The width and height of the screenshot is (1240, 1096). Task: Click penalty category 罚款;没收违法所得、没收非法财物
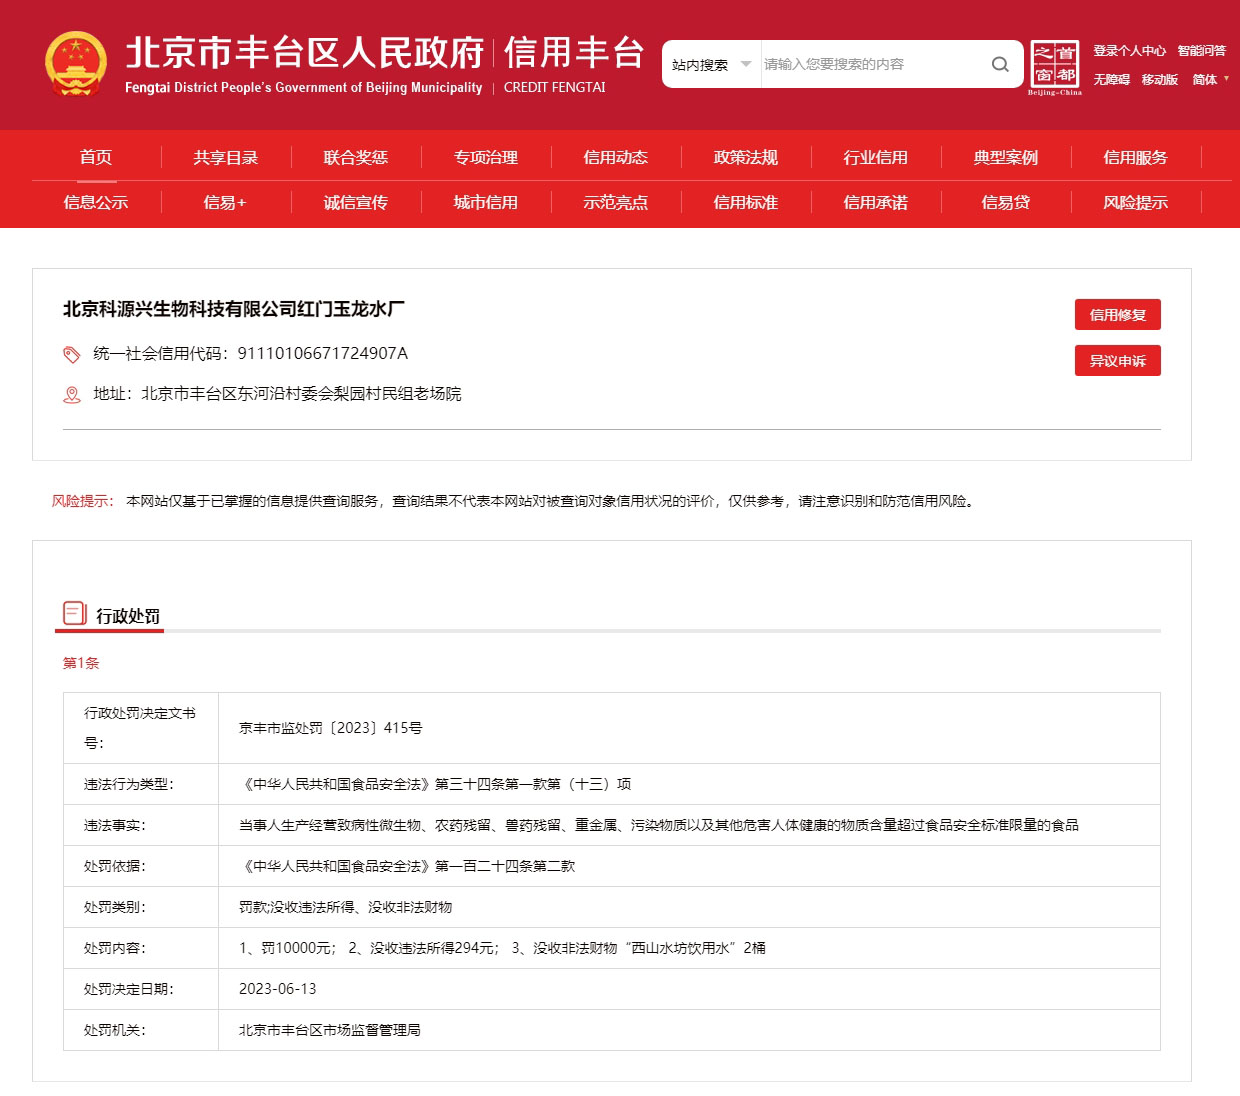click(346, 907)
